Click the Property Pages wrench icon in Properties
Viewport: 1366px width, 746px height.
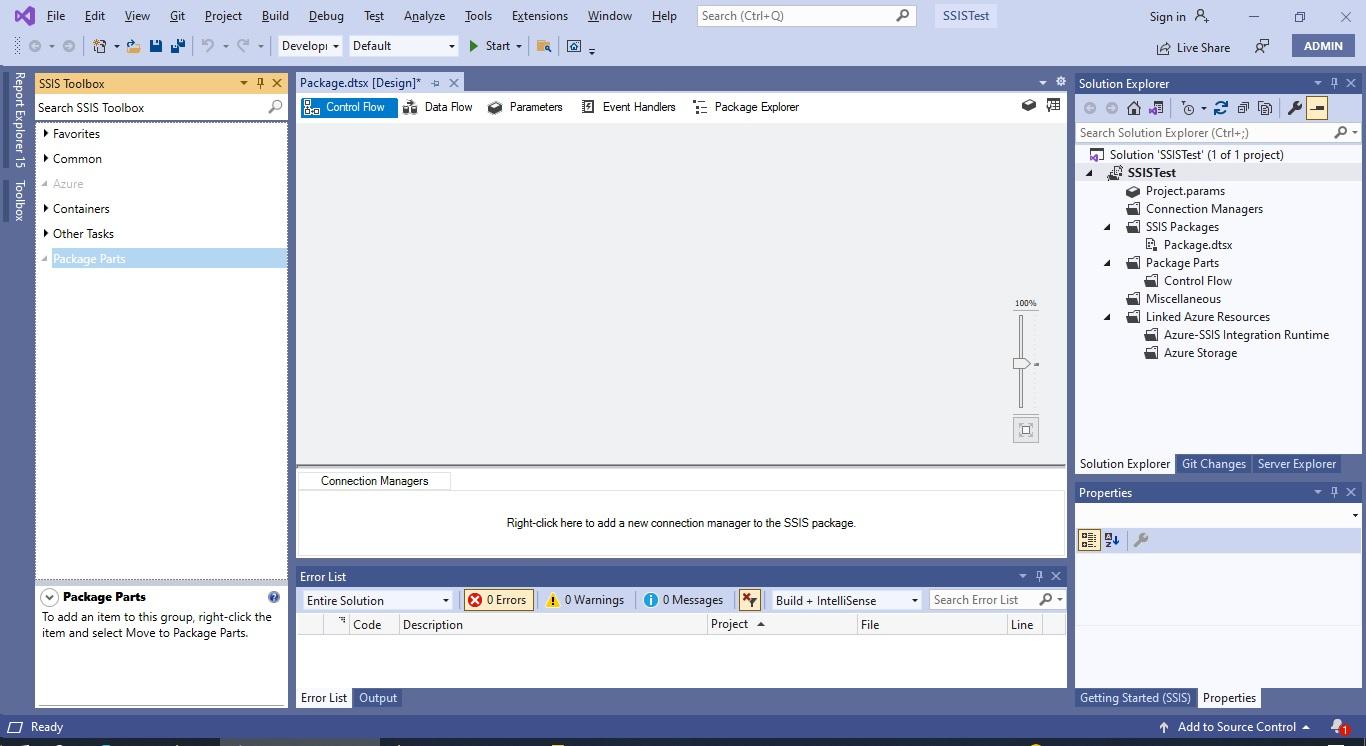coord(1141,540)
